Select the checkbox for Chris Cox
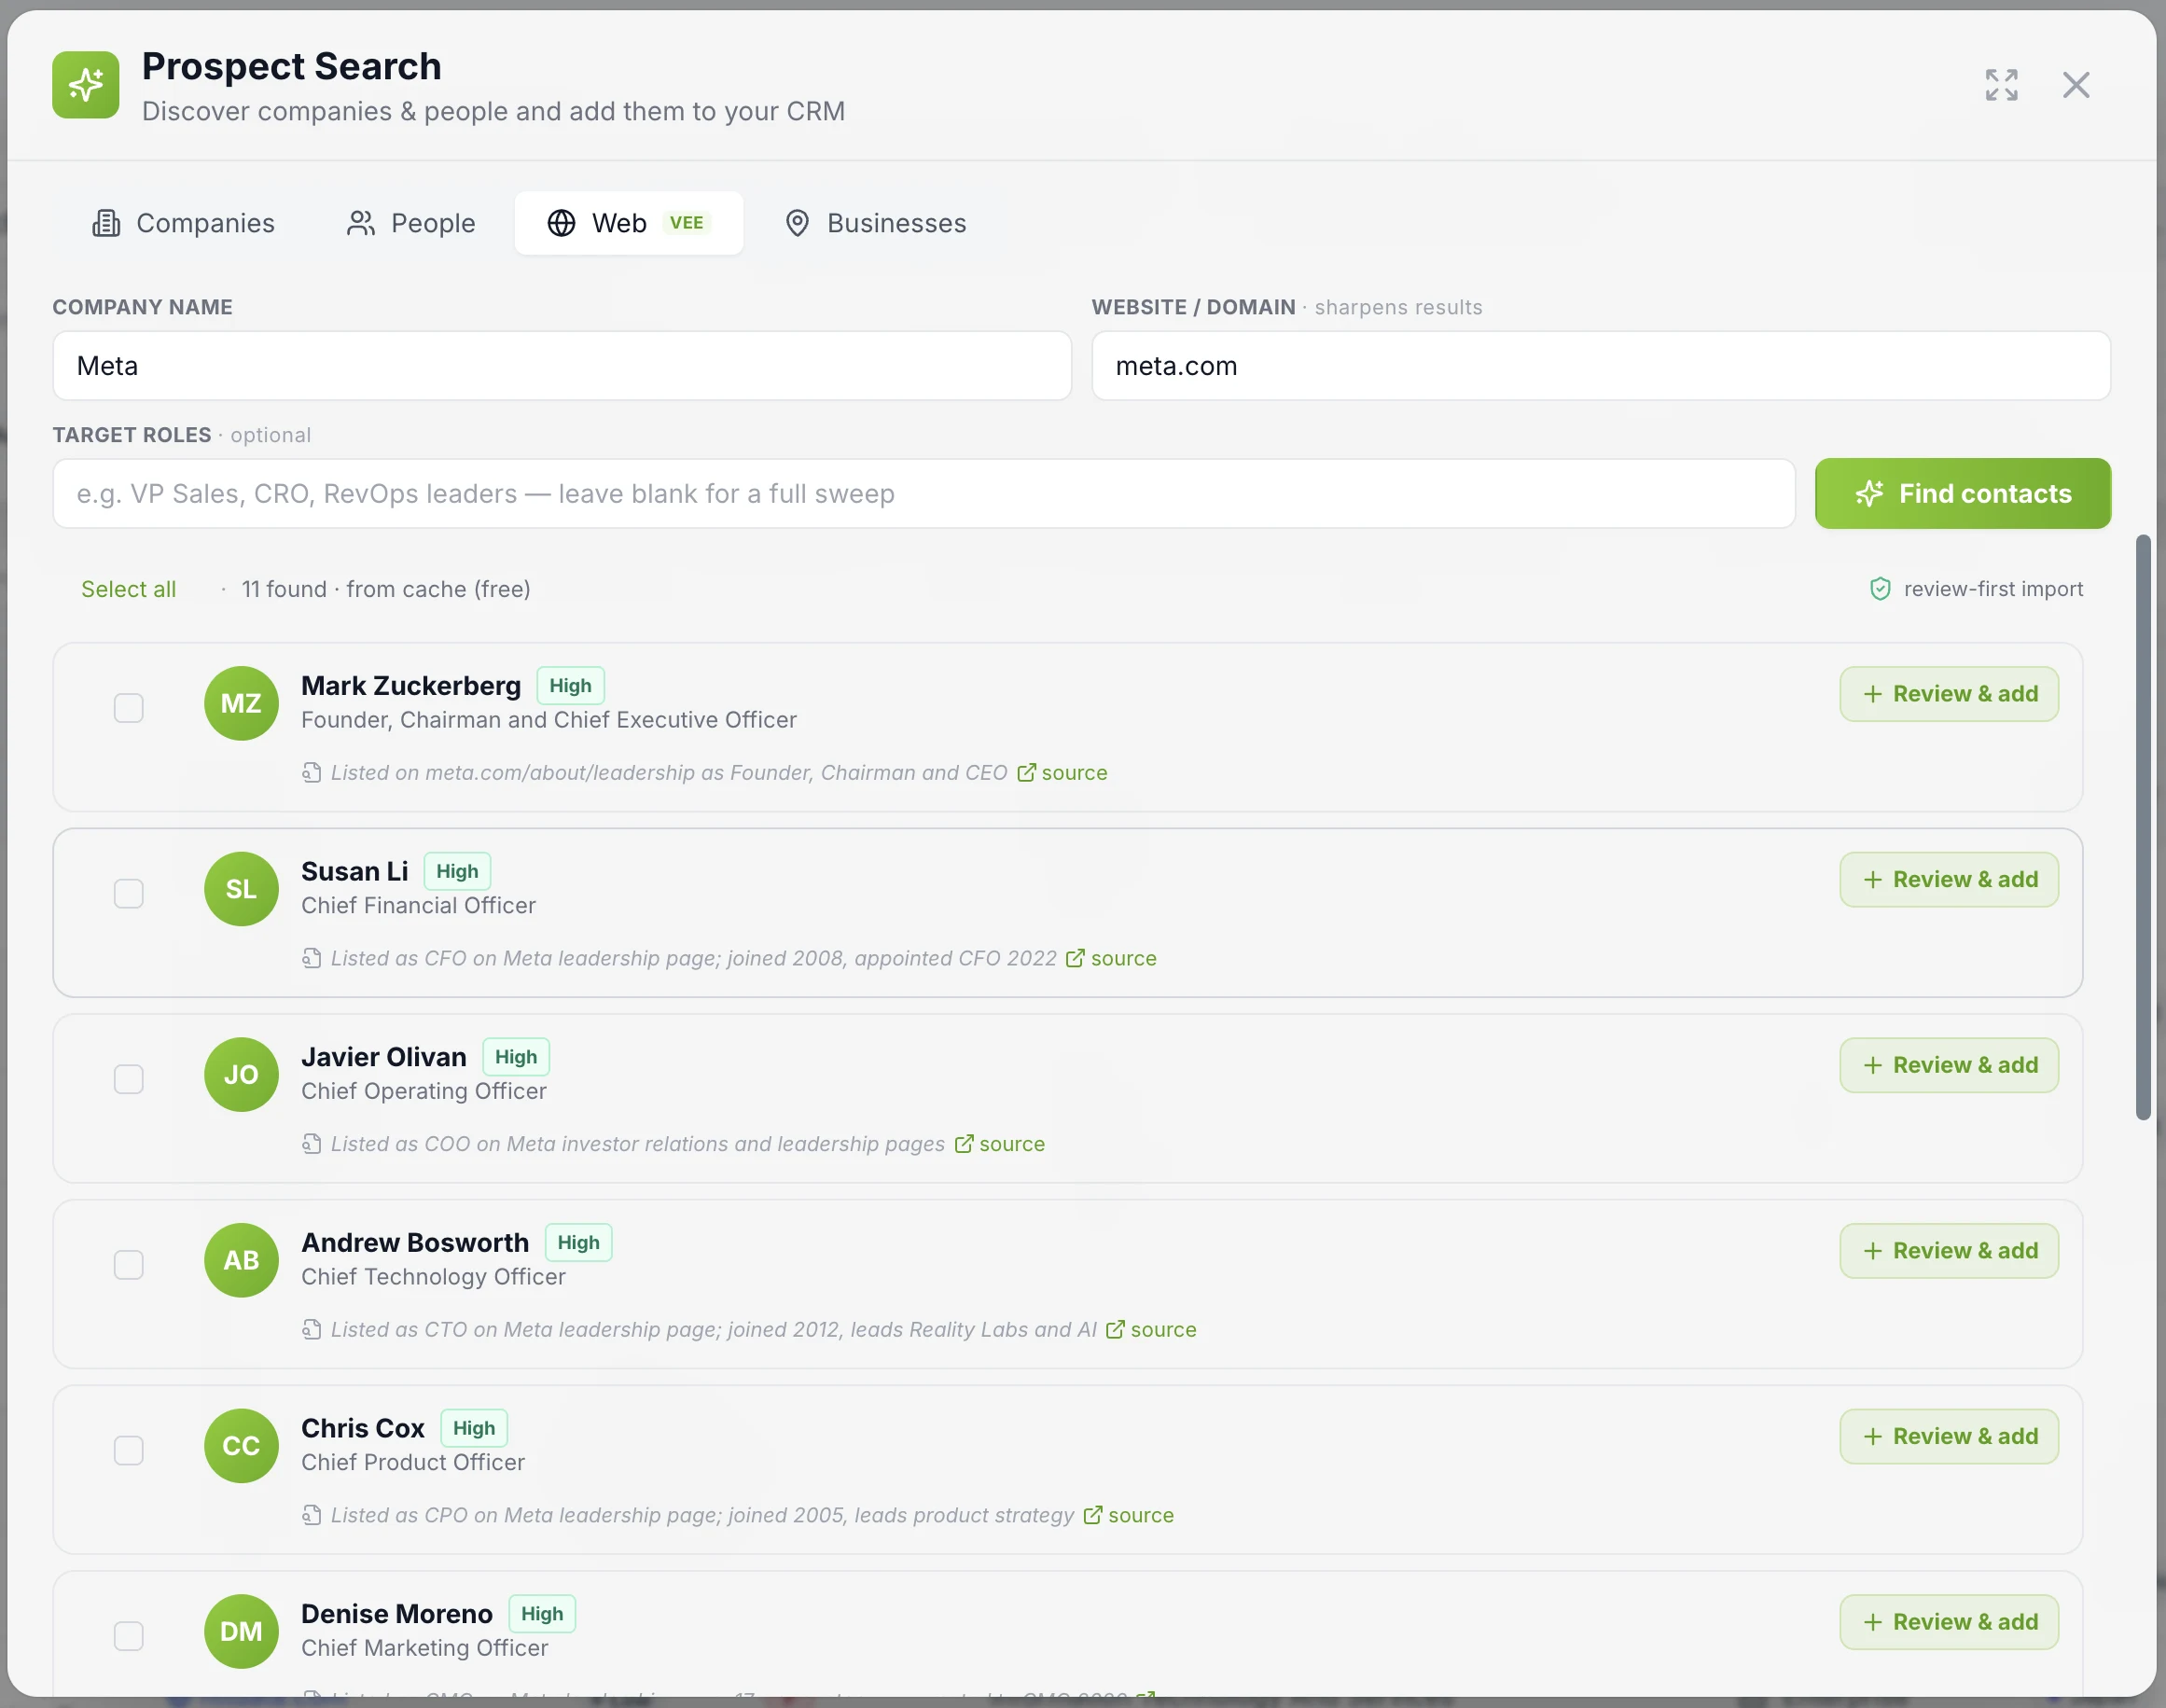 129,1450
